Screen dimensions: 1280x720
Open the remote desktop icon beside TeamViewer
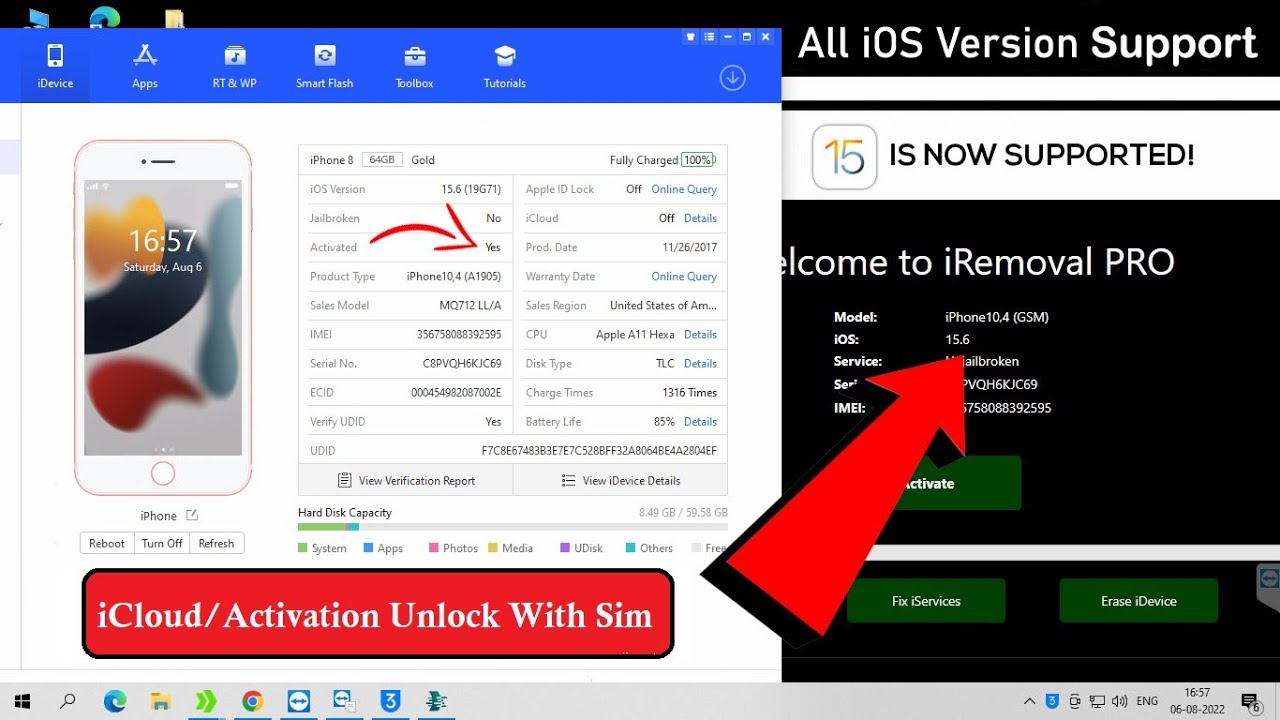pos(344,701)
